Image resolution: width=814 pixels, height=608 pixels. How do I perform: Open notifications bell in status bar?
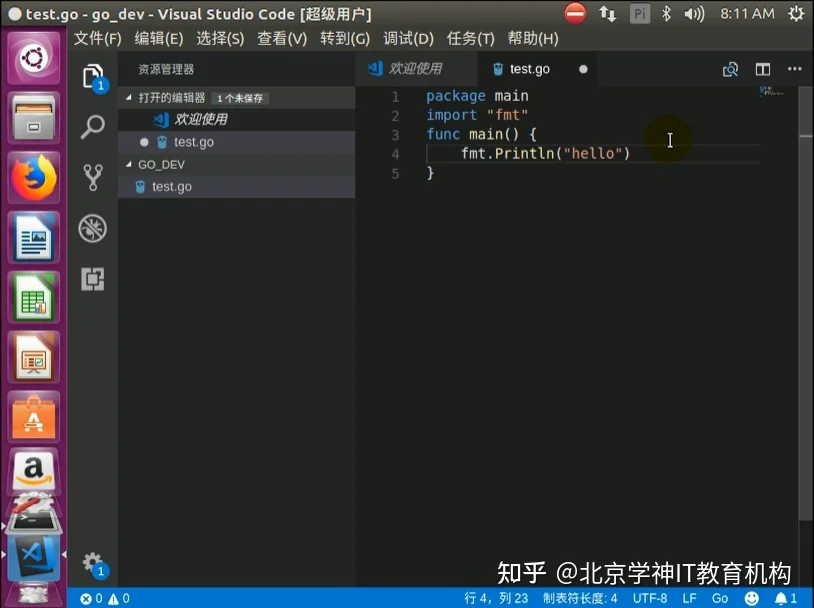785,599
